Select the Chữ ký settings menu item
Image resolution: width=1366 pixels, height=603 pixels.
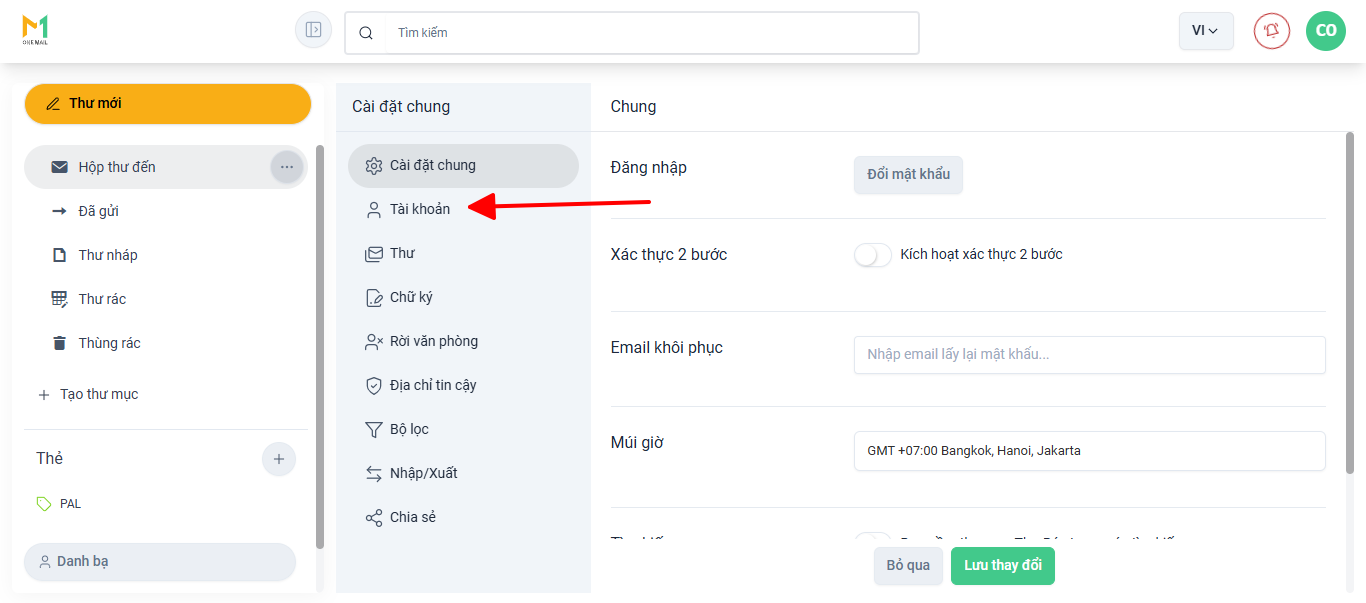click(411, 297)
